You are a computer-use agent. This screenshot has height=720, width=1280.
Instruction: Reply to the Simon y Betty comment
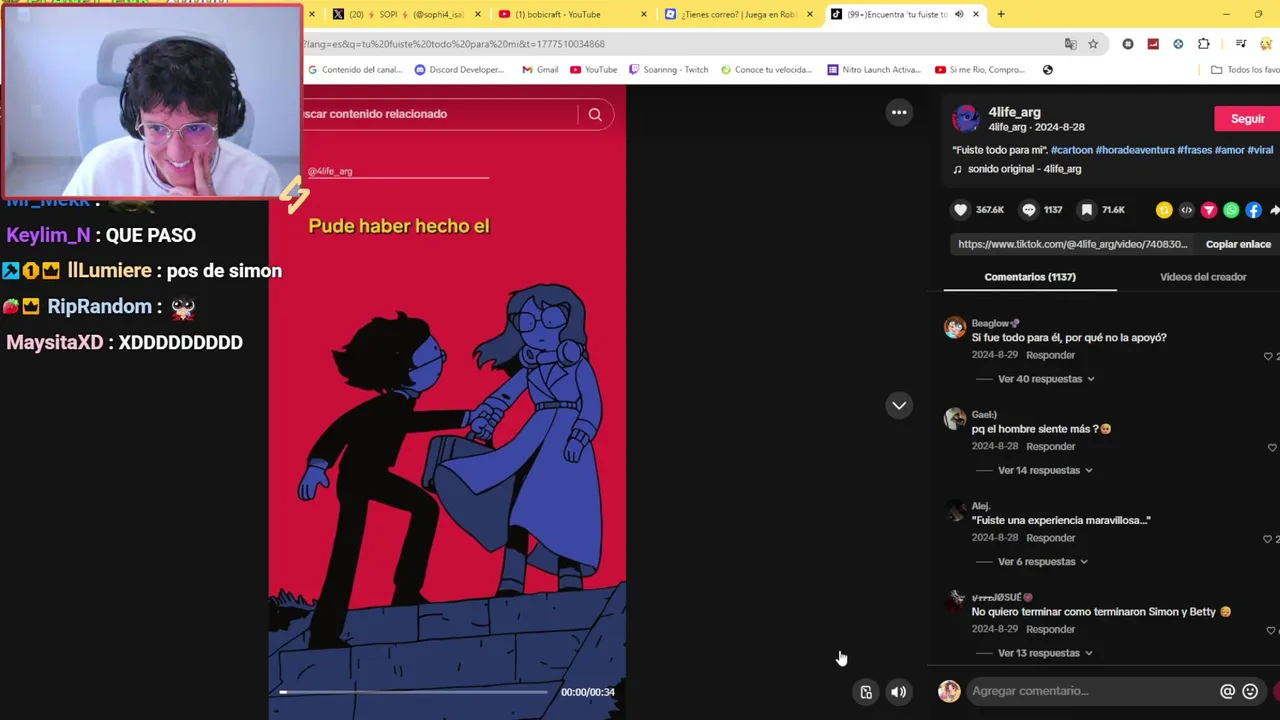tap(1050, 630)
